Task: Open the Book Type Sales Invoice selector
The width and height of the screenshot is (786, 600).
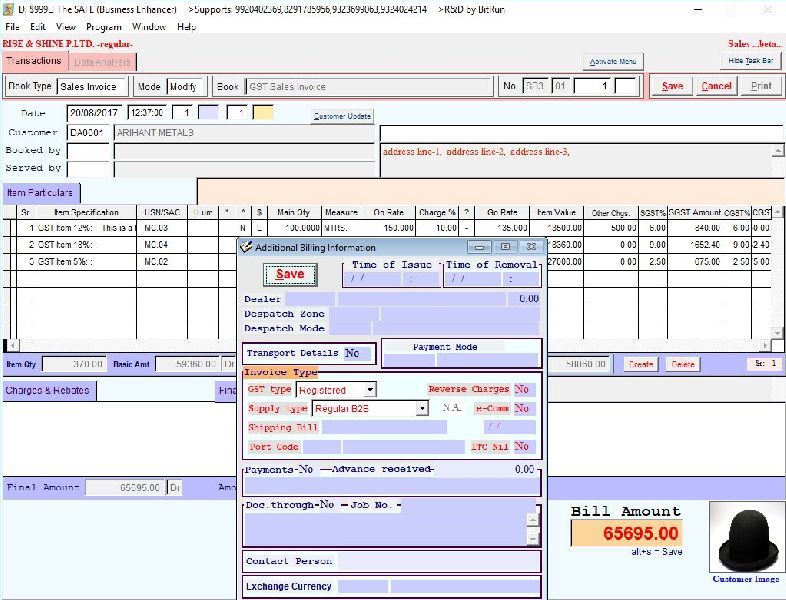Action: click(x=92, y=87)
